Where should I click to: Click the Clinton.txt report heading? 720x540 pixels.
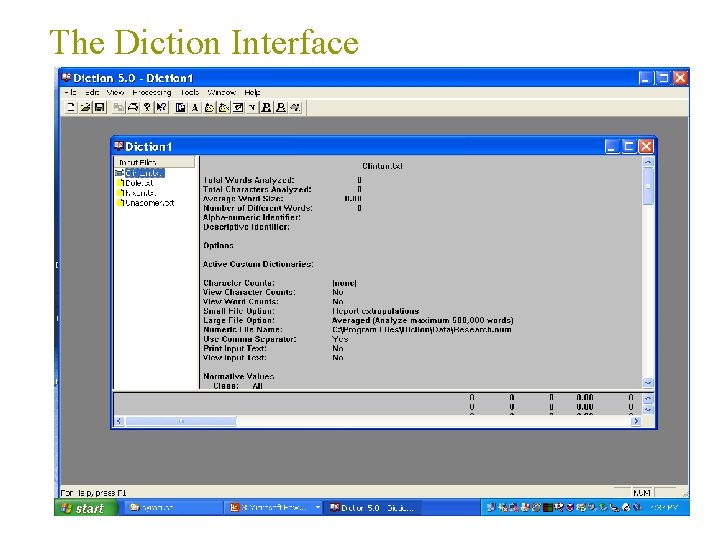382,166
